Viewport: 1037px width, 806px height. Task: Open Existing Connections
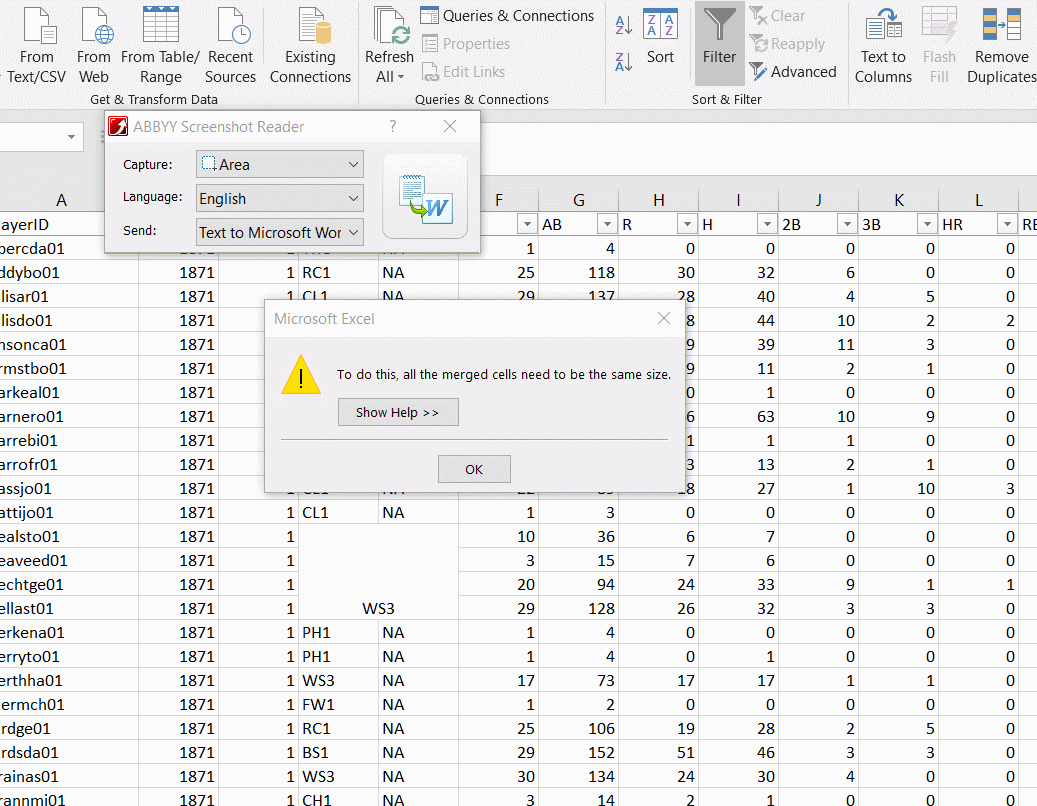coord(310,45)
